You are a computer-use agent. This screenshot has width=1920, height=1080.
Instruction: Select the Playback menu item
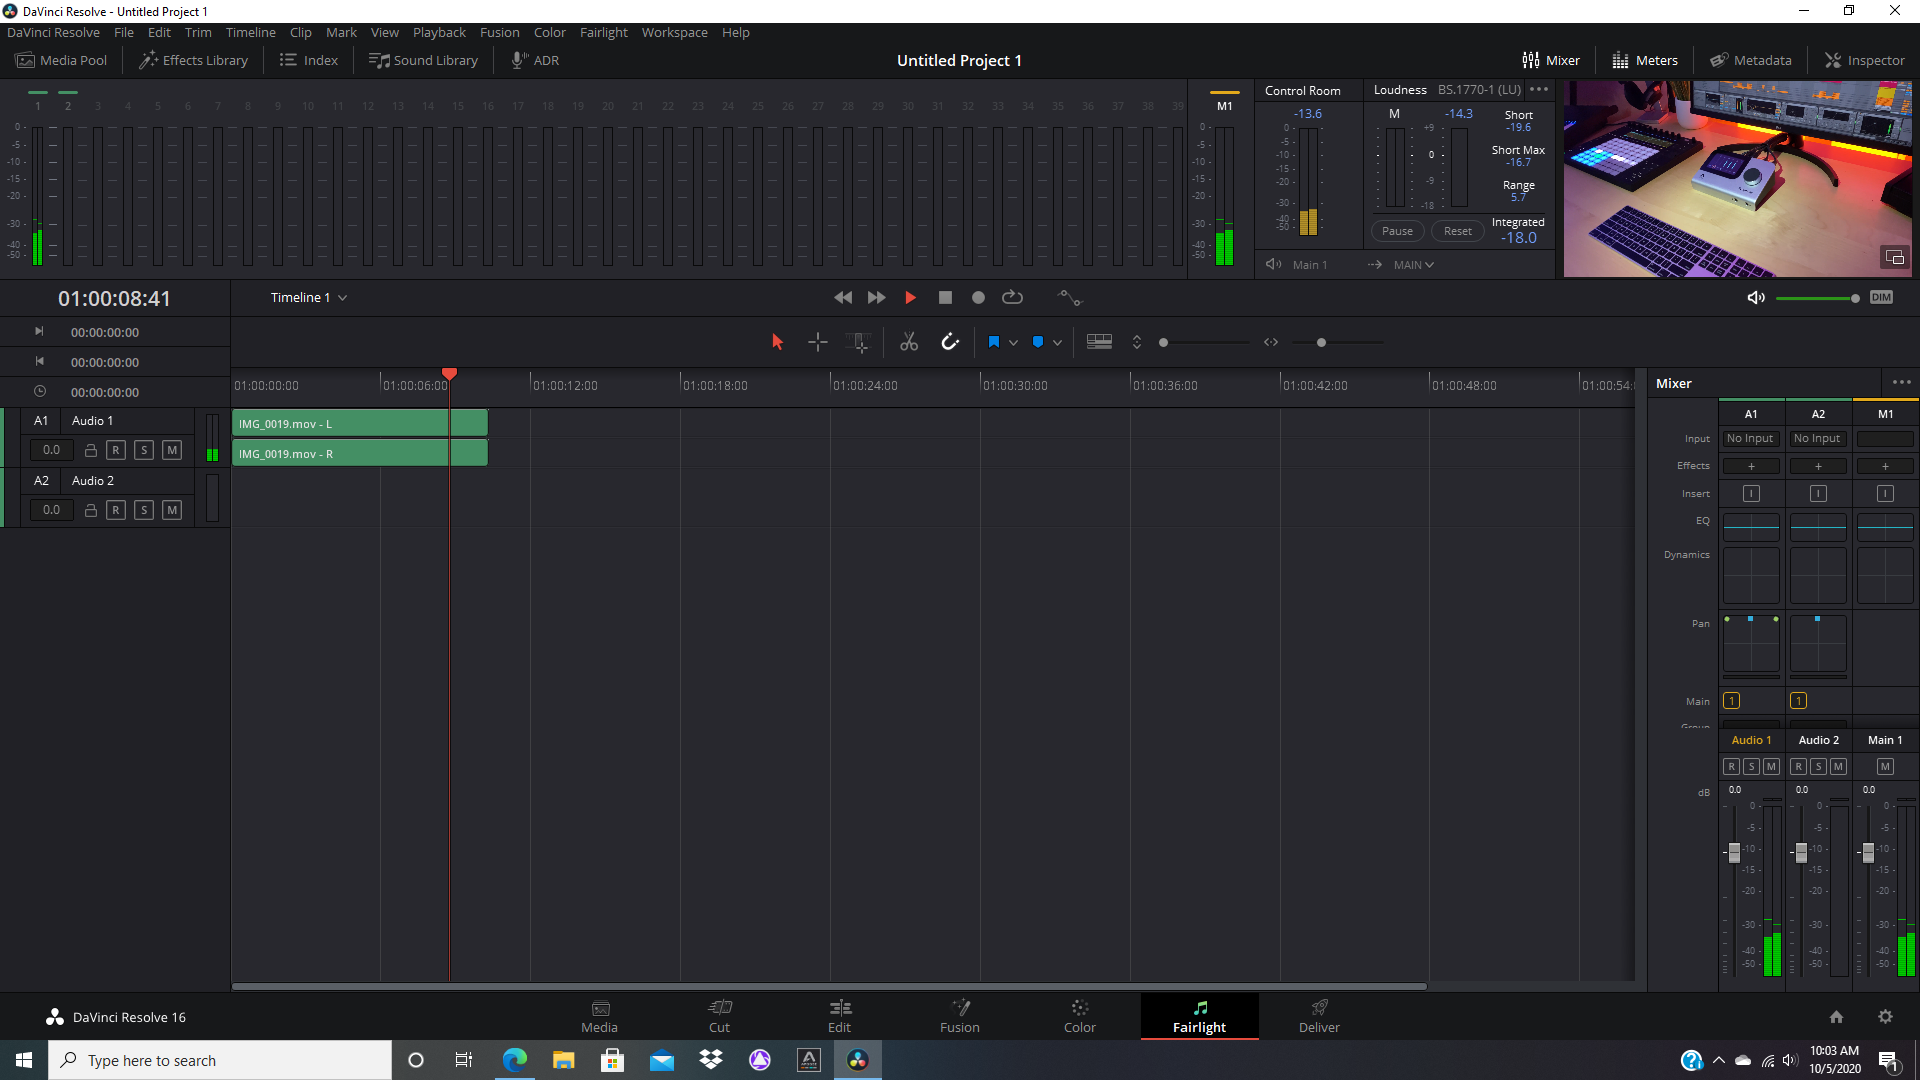click(x=438, y=30)
